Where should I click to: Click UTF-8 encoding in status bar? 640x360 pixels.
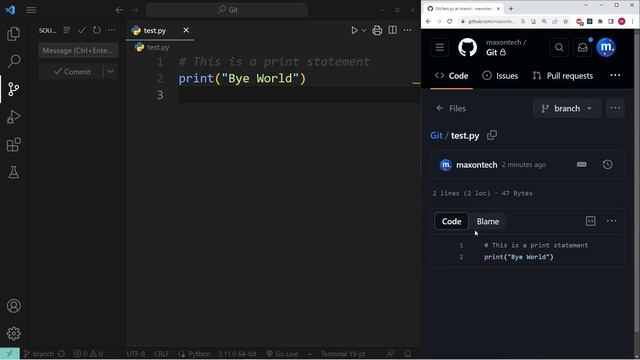(136, 354)
